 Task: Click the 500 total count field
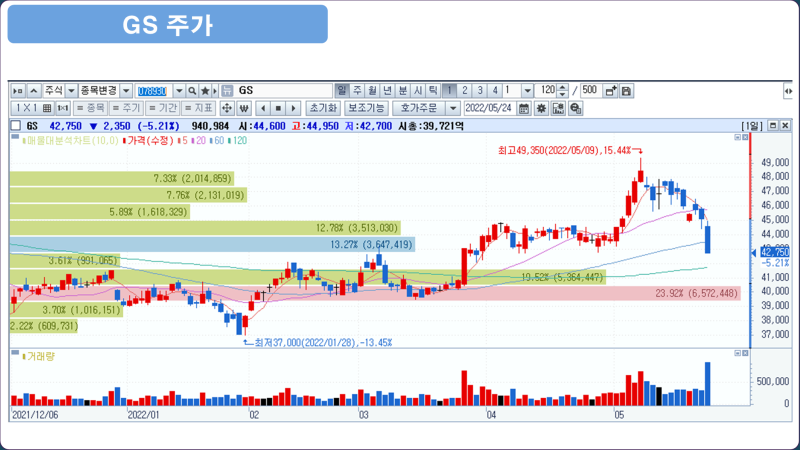pyautogui.click(x=591, y=90)
